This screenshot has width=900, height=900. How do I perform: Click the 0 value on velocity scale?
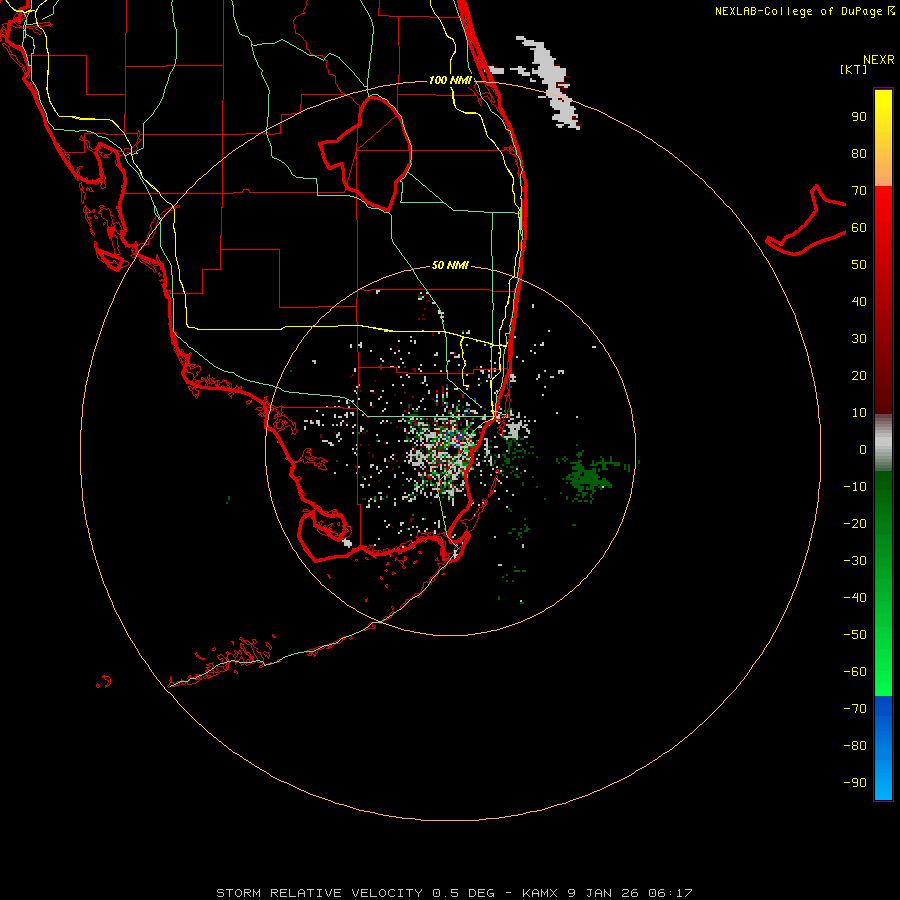tap(863, 449)
